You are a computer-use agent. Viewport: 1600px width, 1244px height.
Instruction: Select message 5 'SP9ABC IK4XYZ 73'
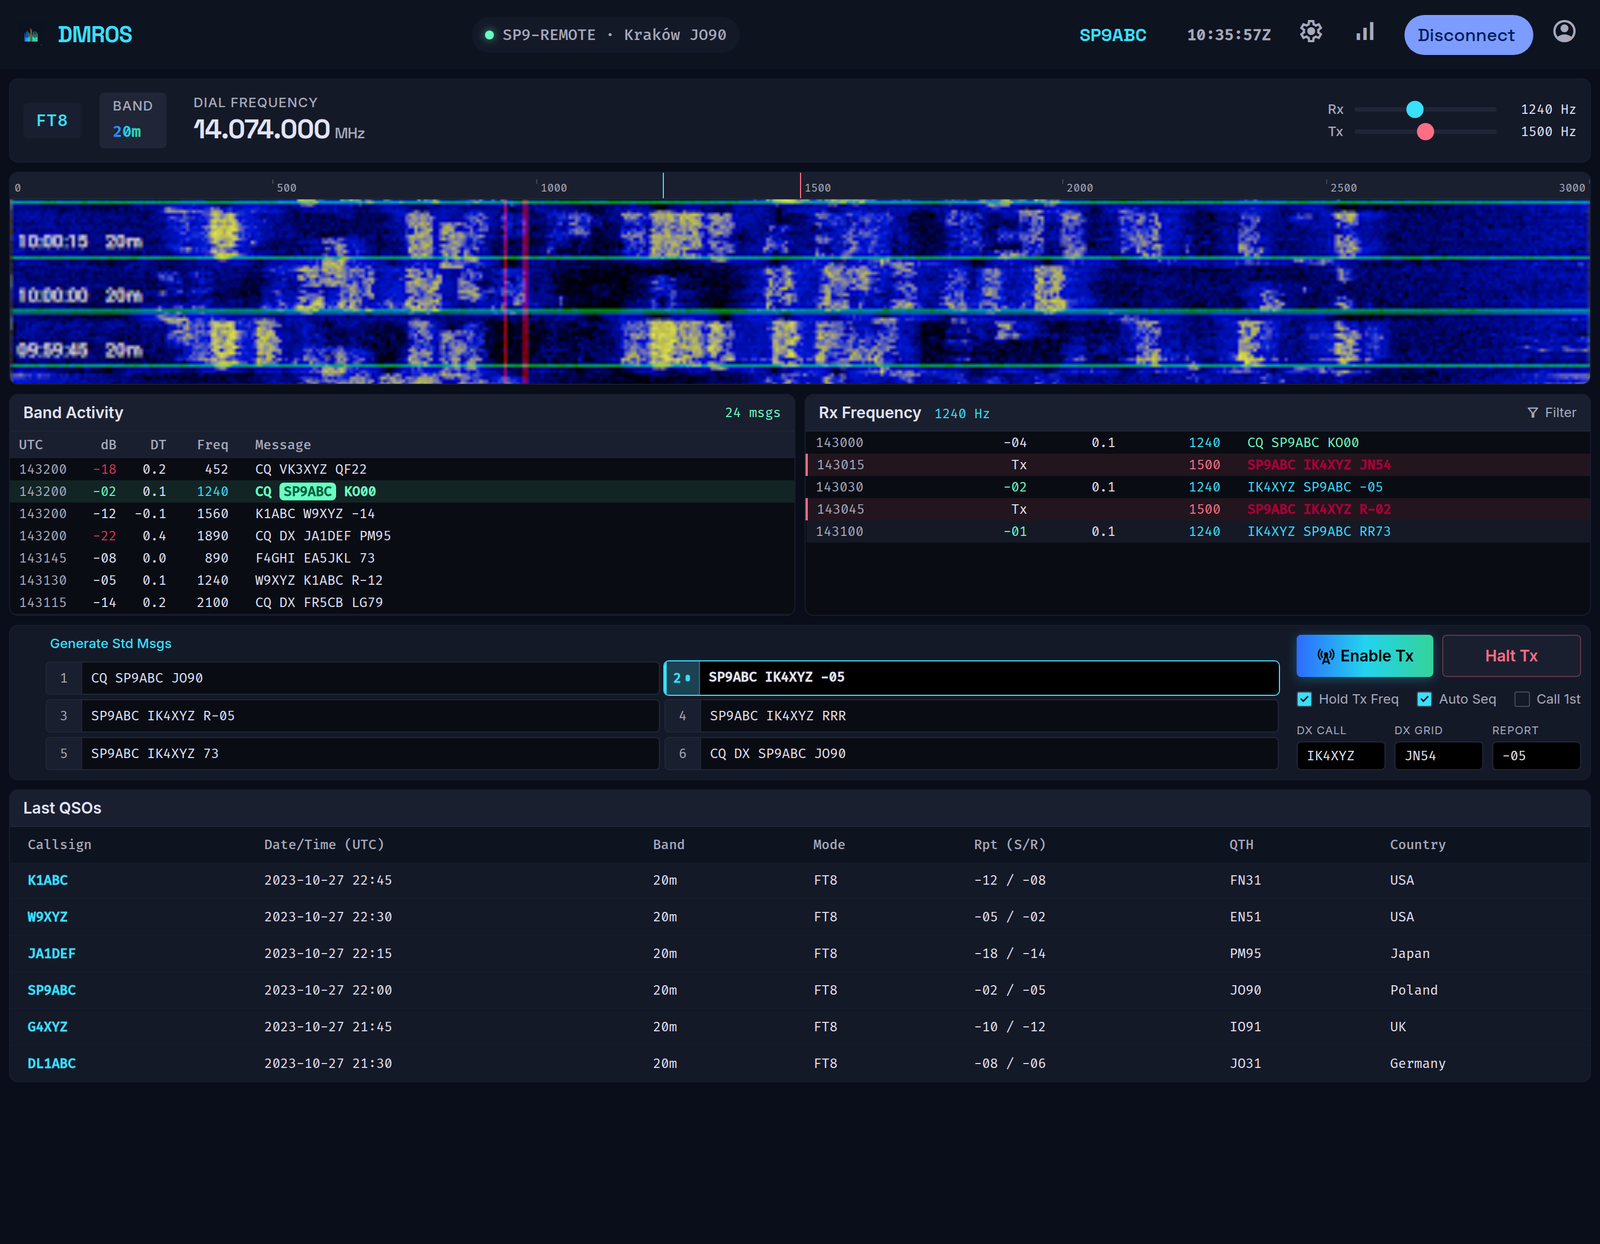[x=352, y=754]
